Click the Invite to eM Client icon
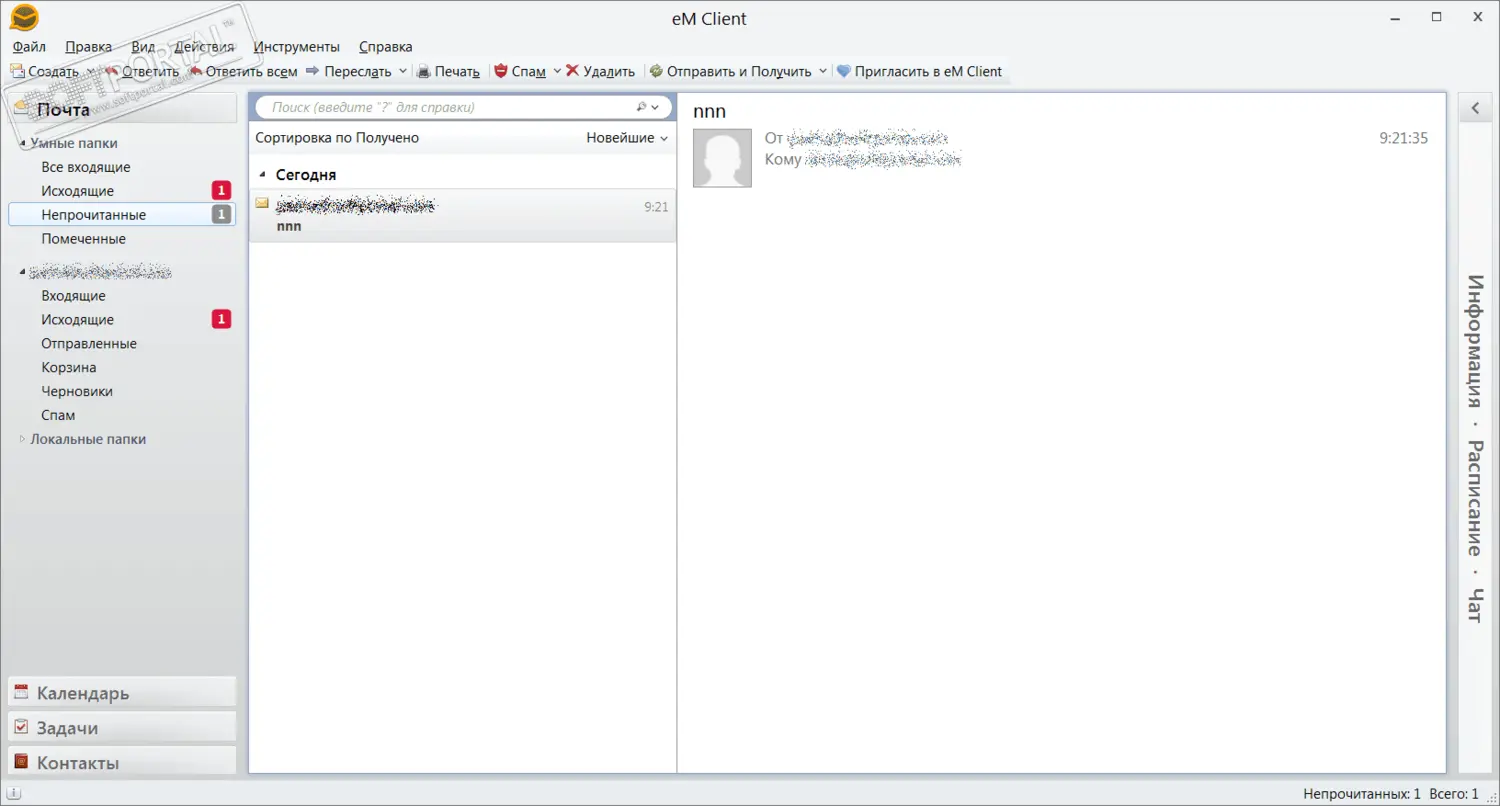Screen dimensions: 1500x806 (844, 72)
